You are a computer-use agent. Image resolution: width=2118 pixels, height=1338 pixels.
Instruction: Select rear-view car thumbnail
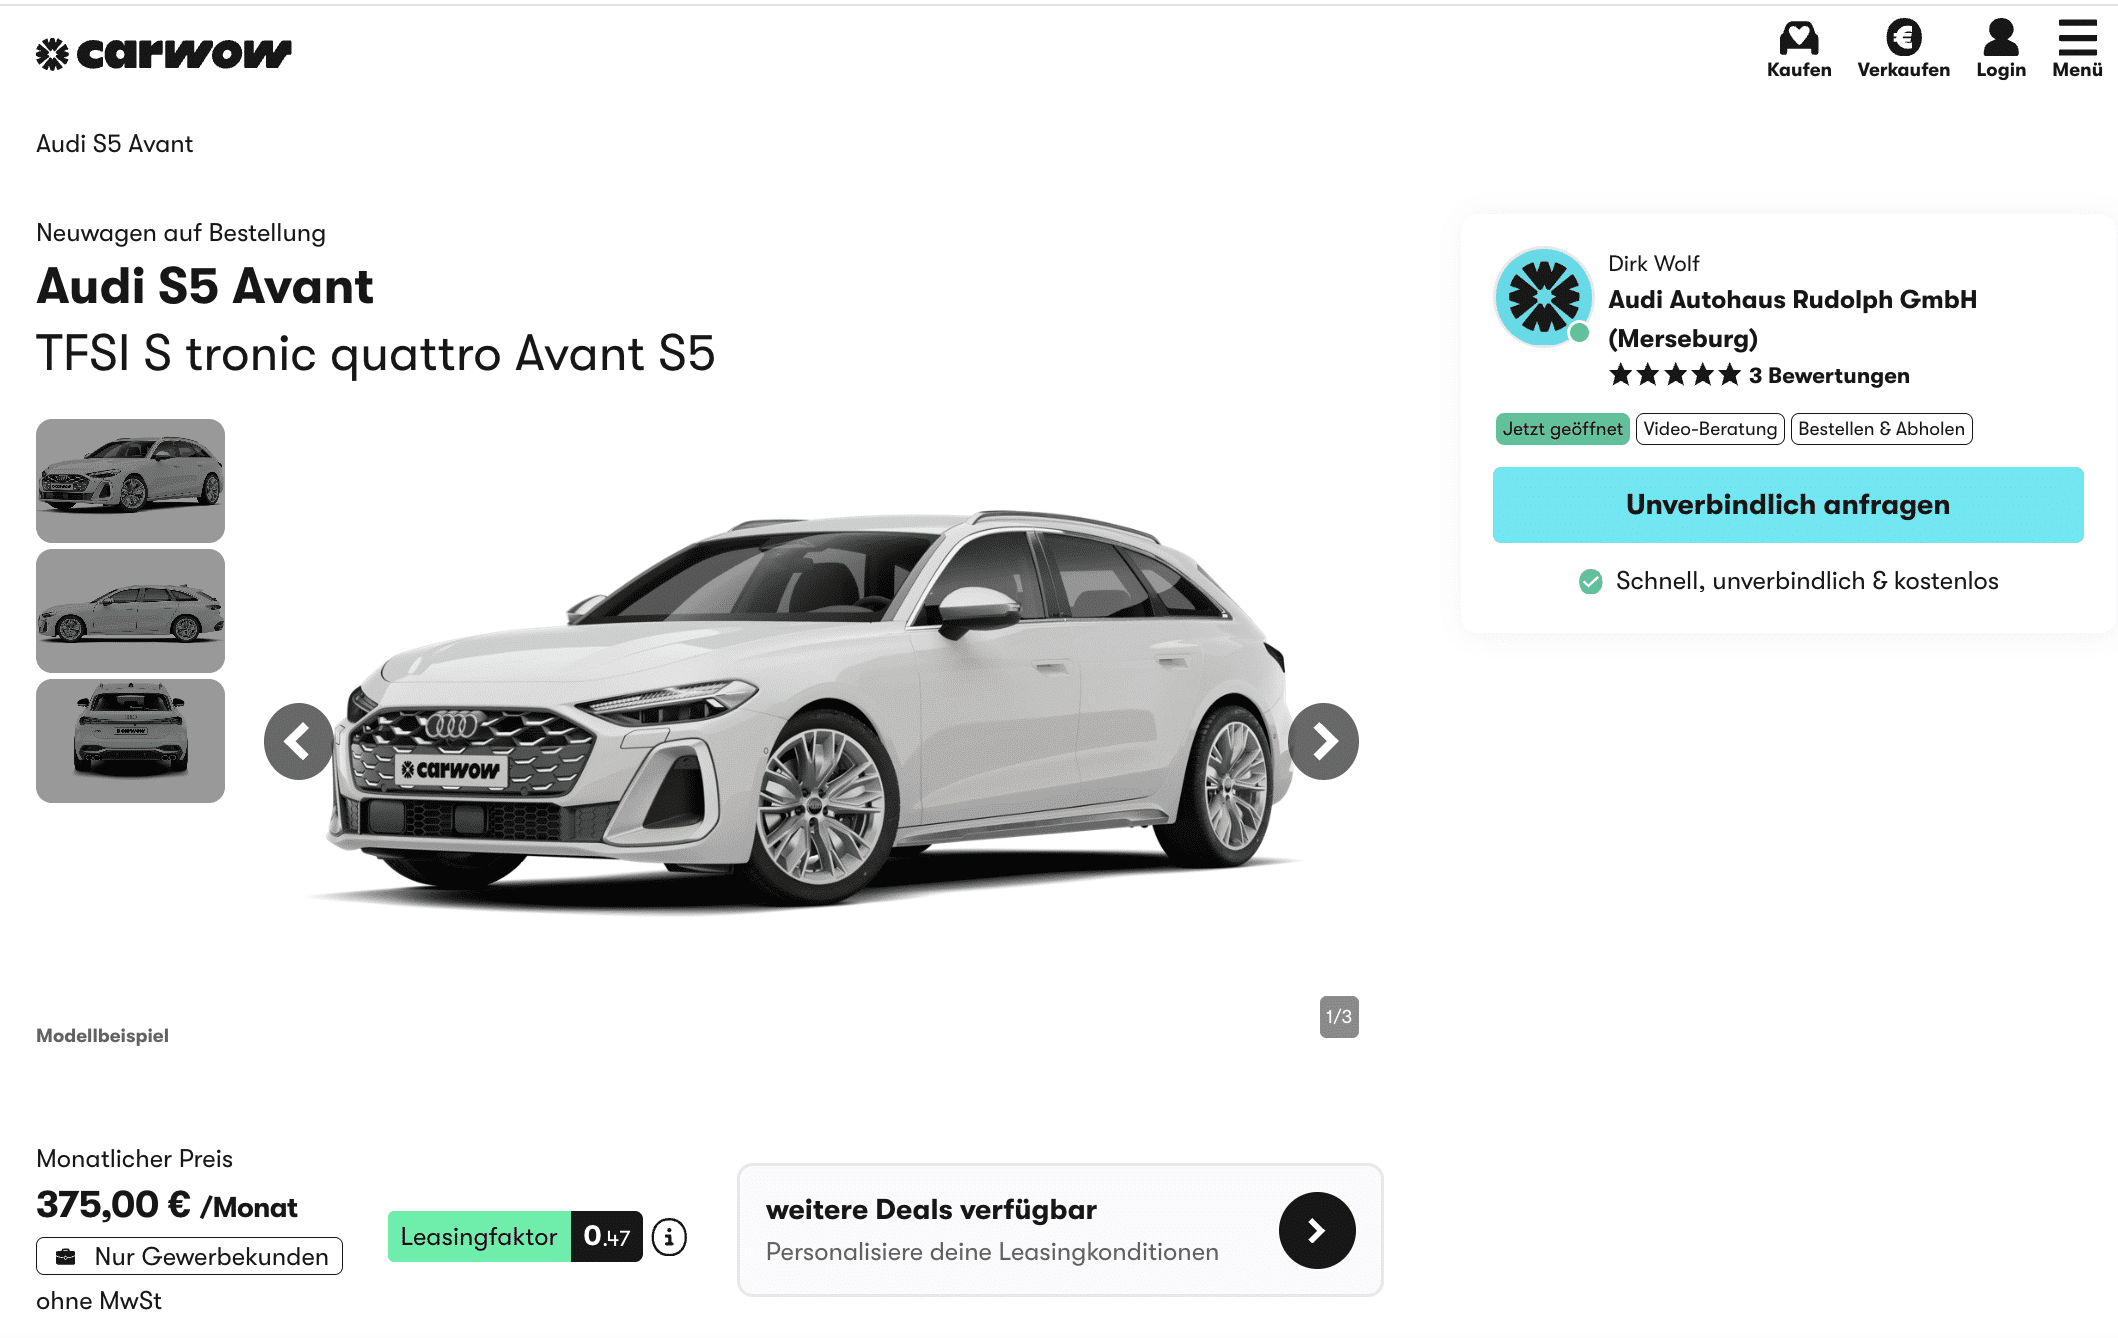(x=130, y=741)
